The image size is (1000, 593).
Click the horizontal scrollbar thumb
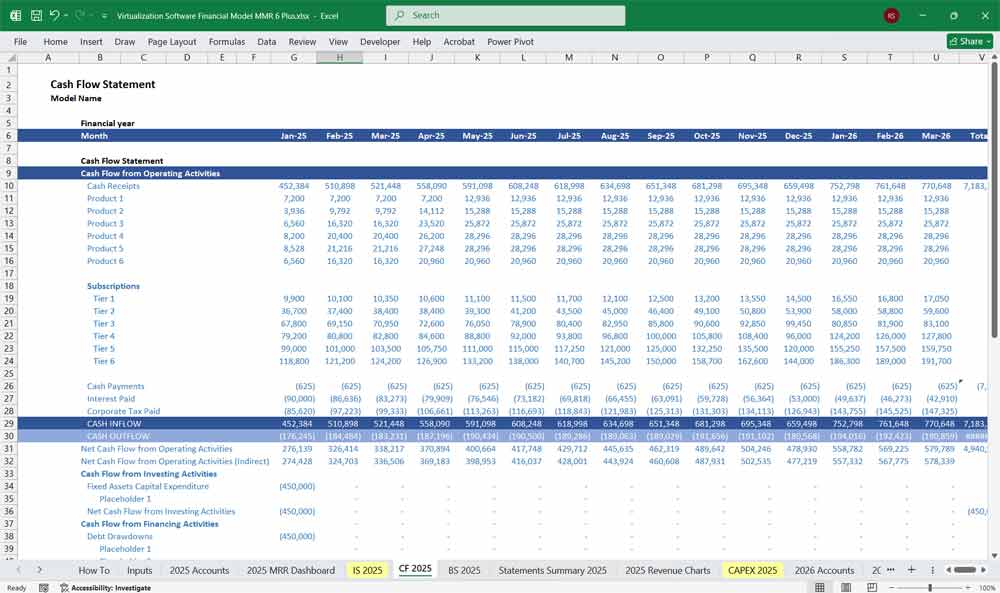point(964,569)
